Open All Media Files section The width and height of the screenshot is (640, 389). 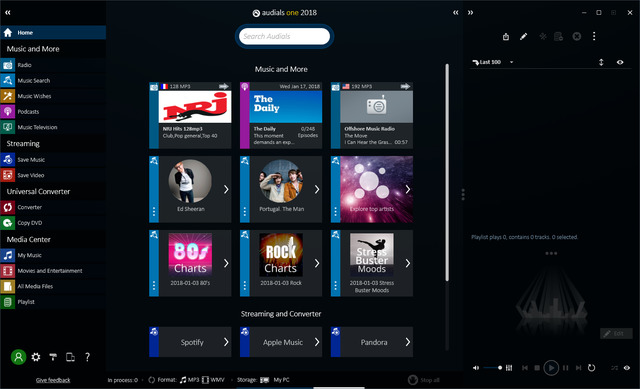click(x=53, y=286)
